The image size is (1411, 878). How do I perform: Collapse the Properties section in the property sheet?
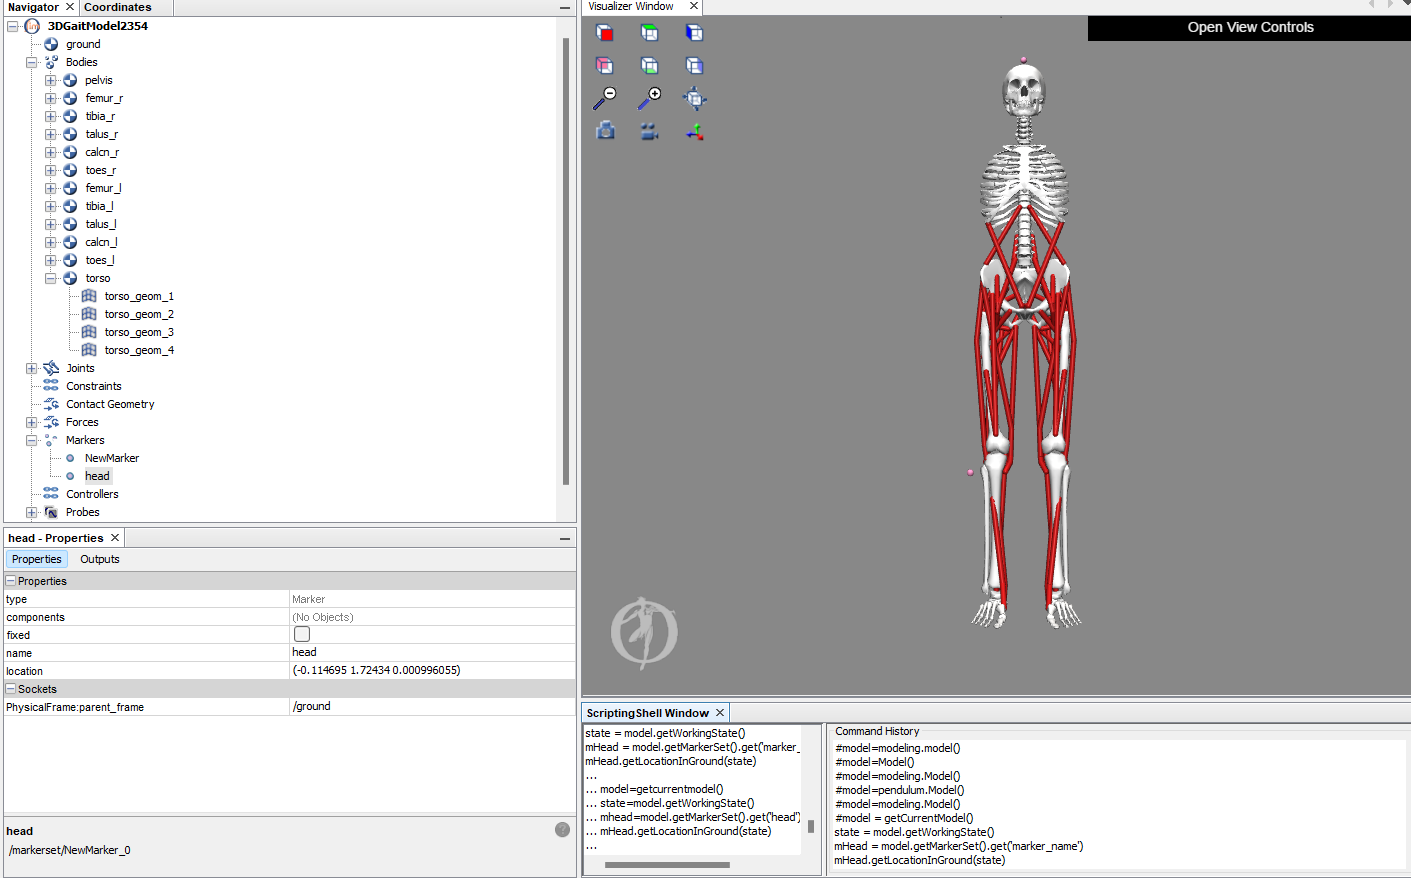click(x=11, y=581)
